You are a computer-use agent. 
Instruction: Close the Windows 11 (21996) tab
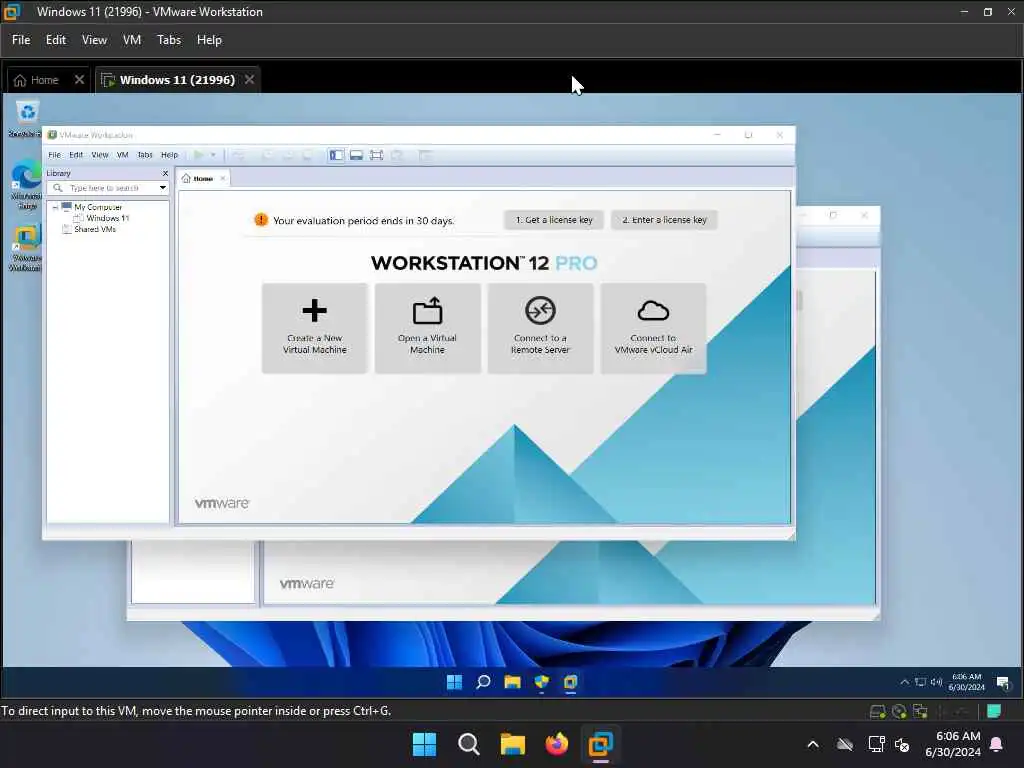(x=249, y=80)
